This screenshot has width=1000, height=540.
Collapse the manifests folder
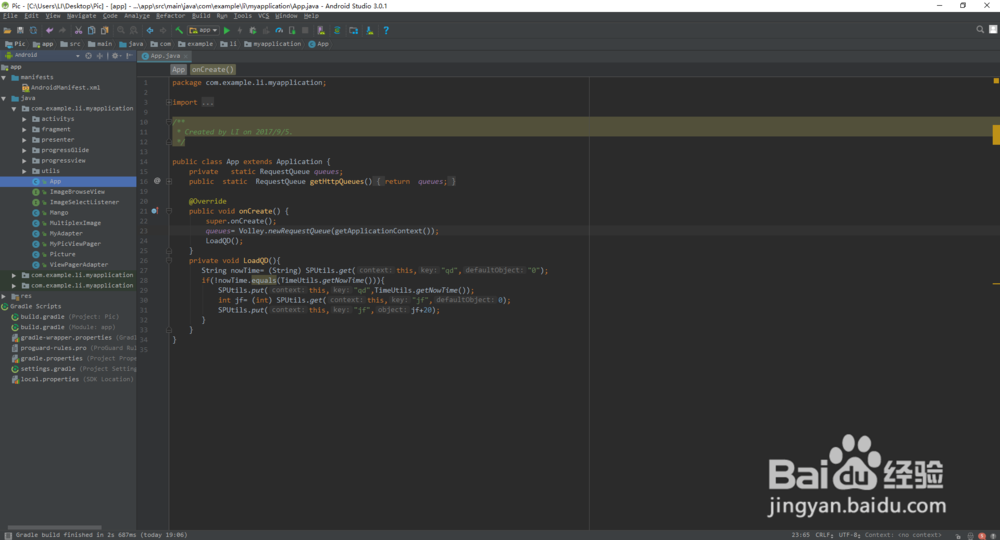pyautogui.click(x=4, y=77)
